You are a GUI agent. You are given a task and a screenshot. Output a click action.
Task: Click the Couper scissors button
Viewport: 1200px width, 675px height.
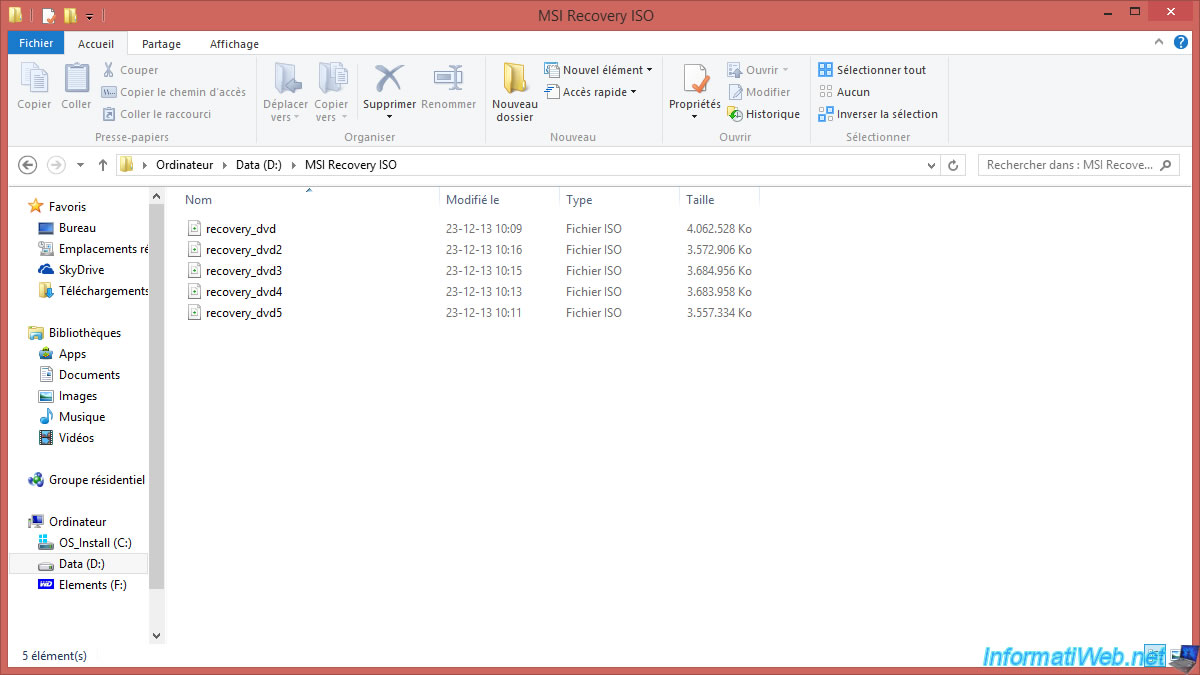130,70
